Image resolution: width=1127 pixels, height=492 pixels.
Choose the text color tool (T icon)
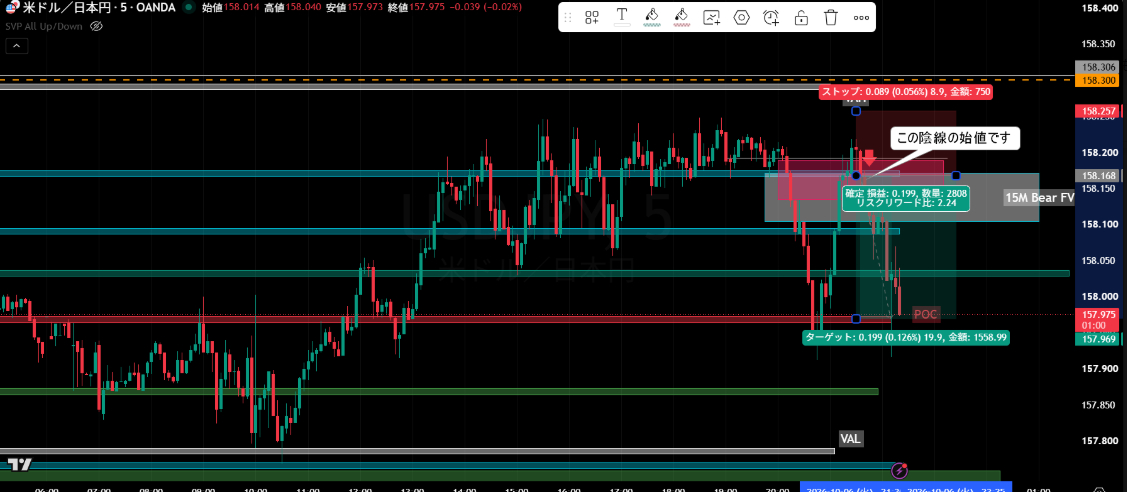tap(622, 17)
